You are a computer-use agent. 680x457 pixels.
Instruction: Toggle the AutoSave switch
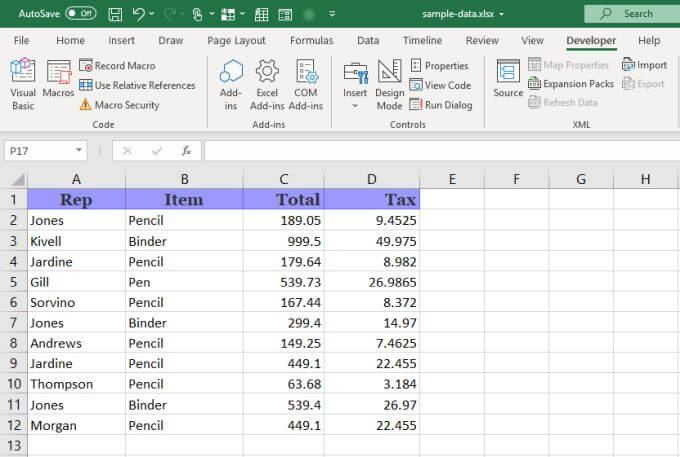pos(80,14)
